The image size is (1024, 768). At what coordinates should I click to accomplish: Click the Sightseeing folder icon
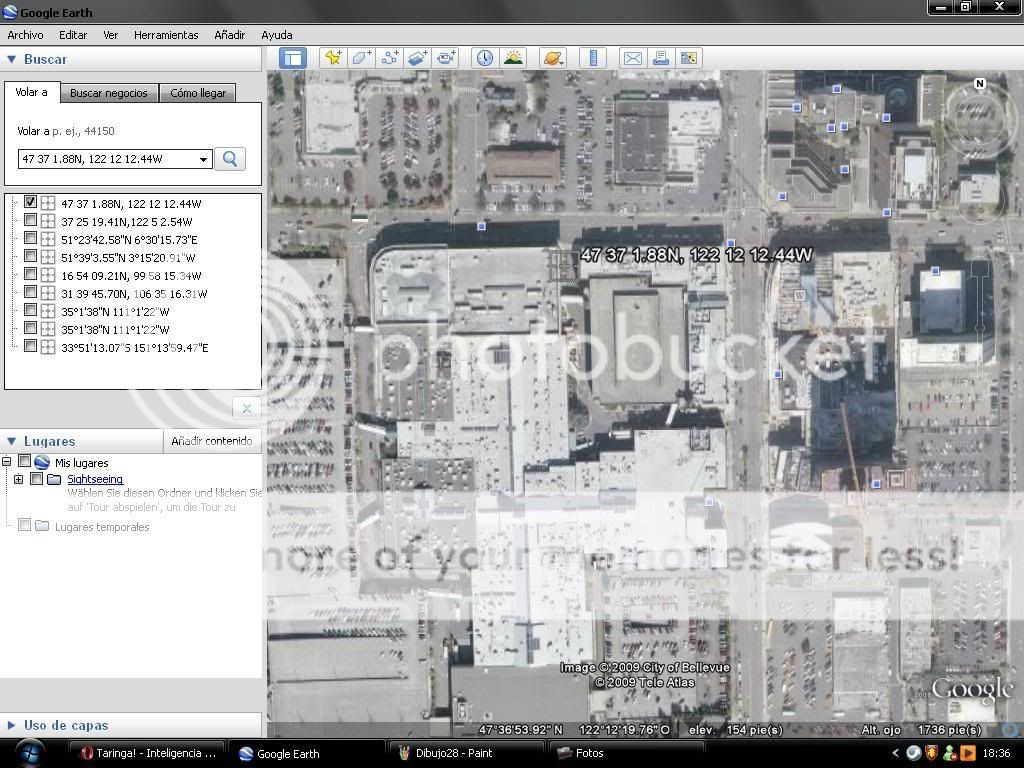click(54, 479)
